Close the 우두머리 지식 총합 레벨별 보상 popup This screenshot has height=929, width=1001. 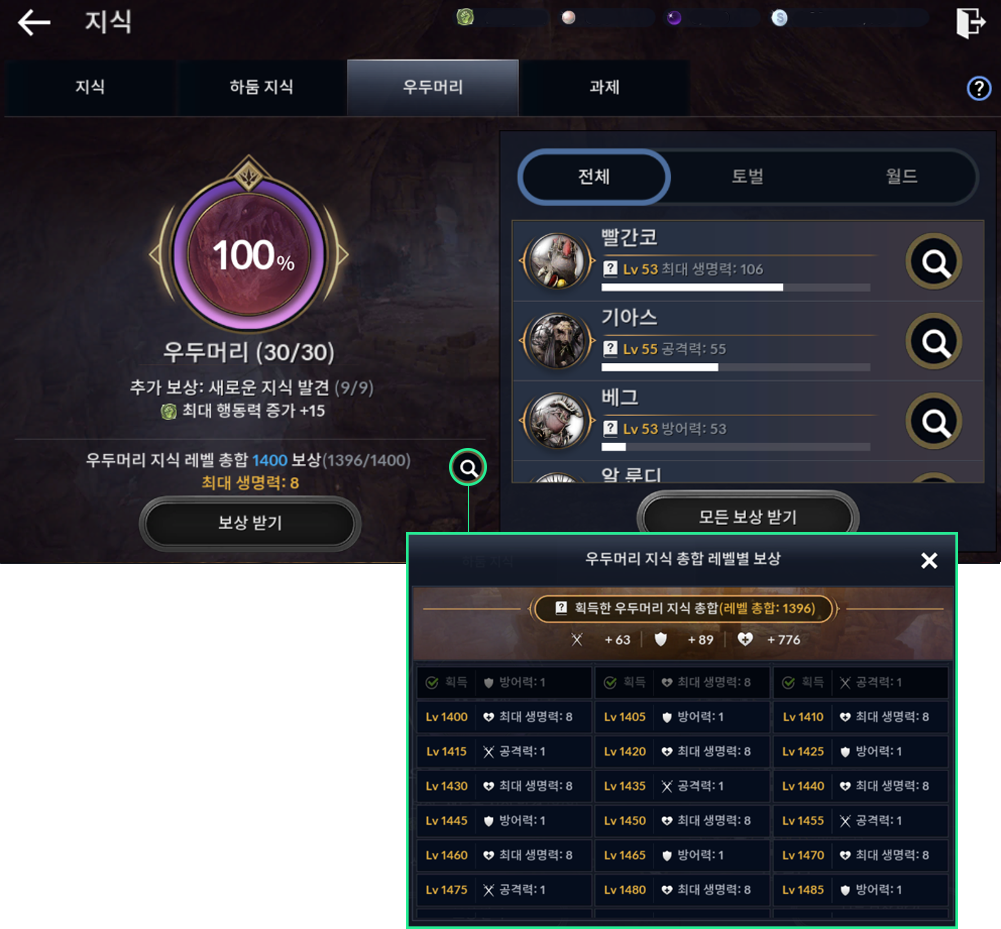[929, 561]
